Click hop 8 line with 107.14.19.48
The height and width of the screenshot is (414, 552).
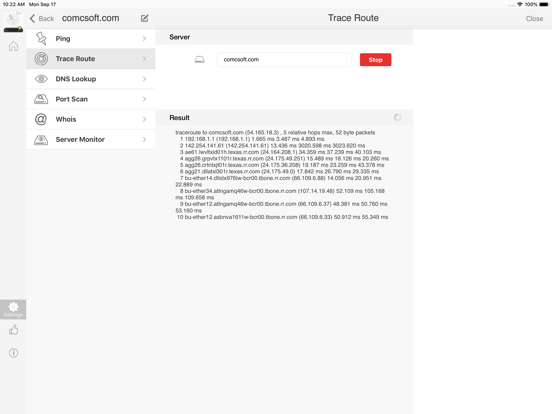[280, 194]
